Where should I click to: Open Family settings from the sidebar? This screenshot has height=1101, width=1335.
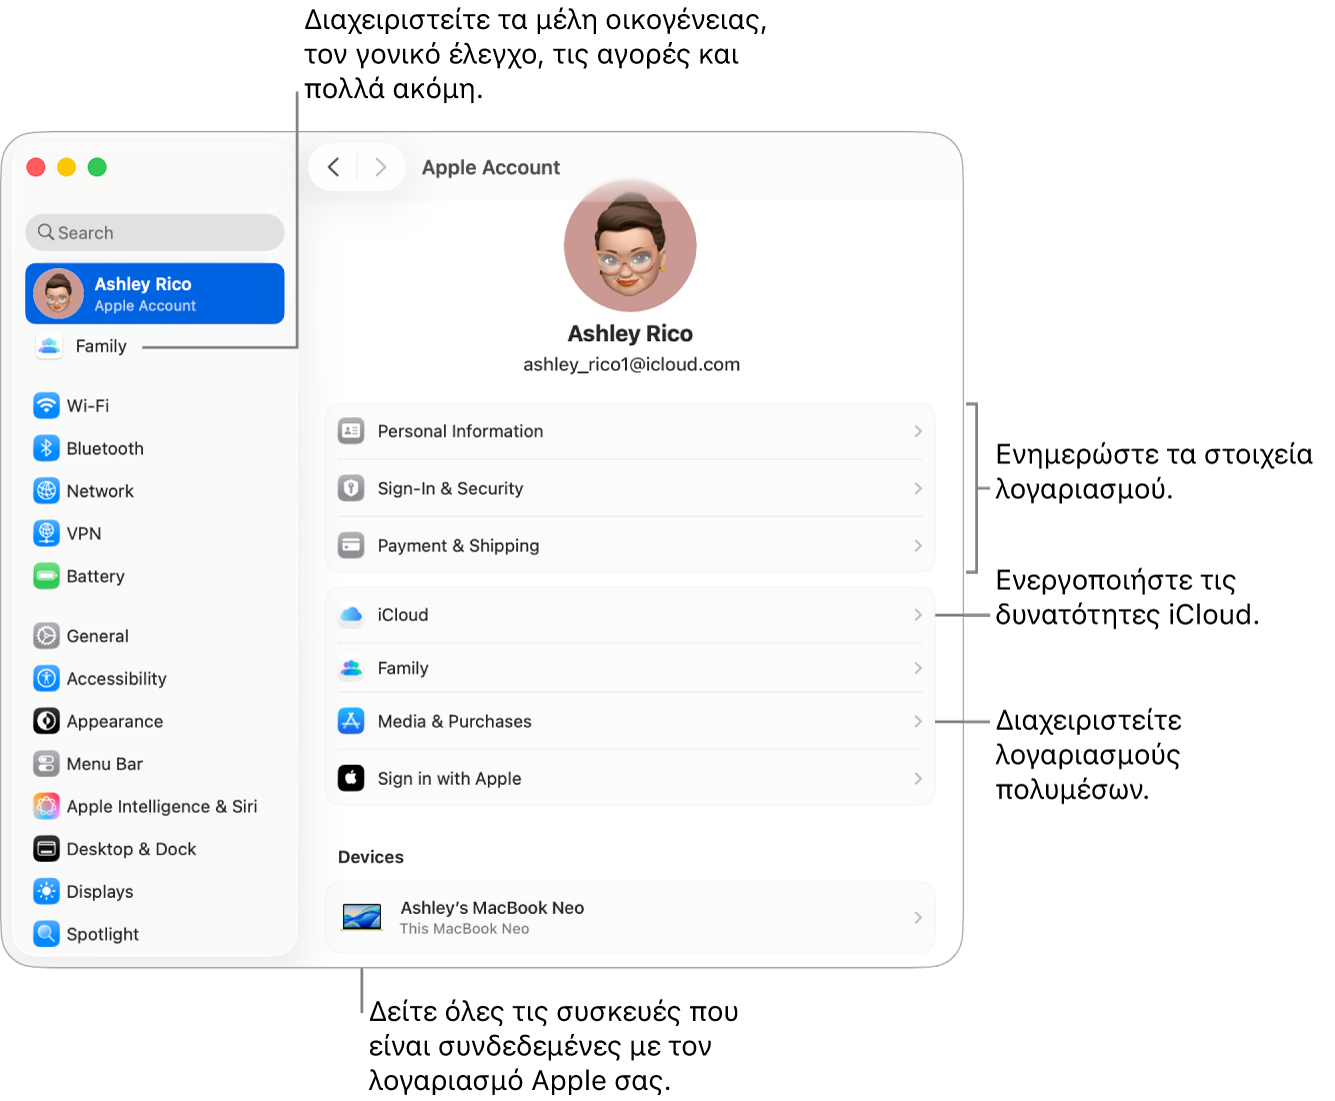(x=101, y=346)
